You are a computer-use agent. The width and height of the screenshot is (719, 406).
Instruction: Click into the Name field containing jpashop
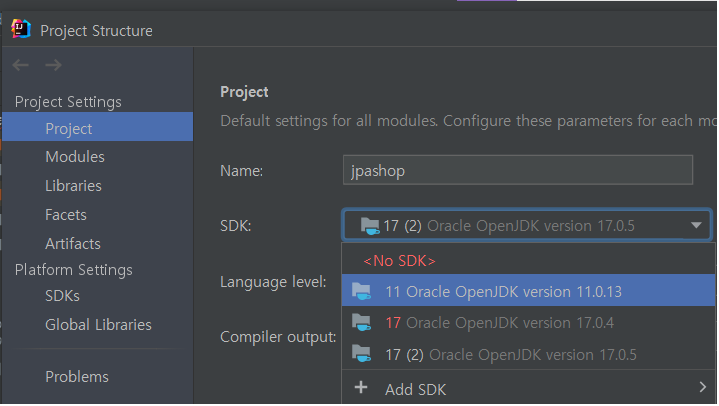[518, 170]
